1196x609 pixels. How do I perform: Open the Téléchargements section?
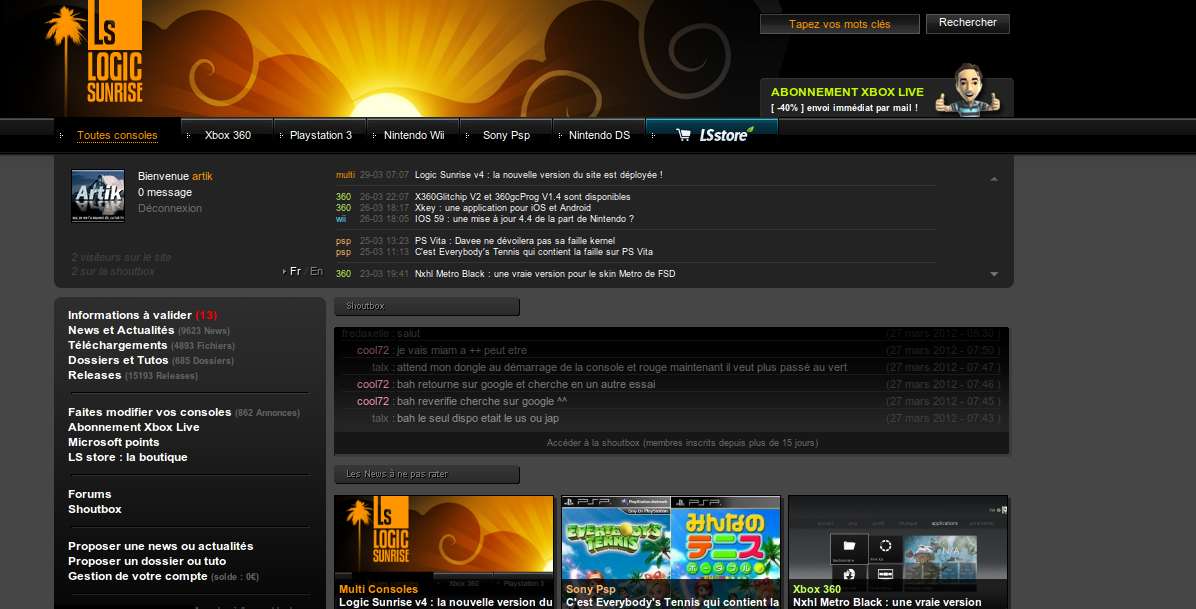pos(117,345)
